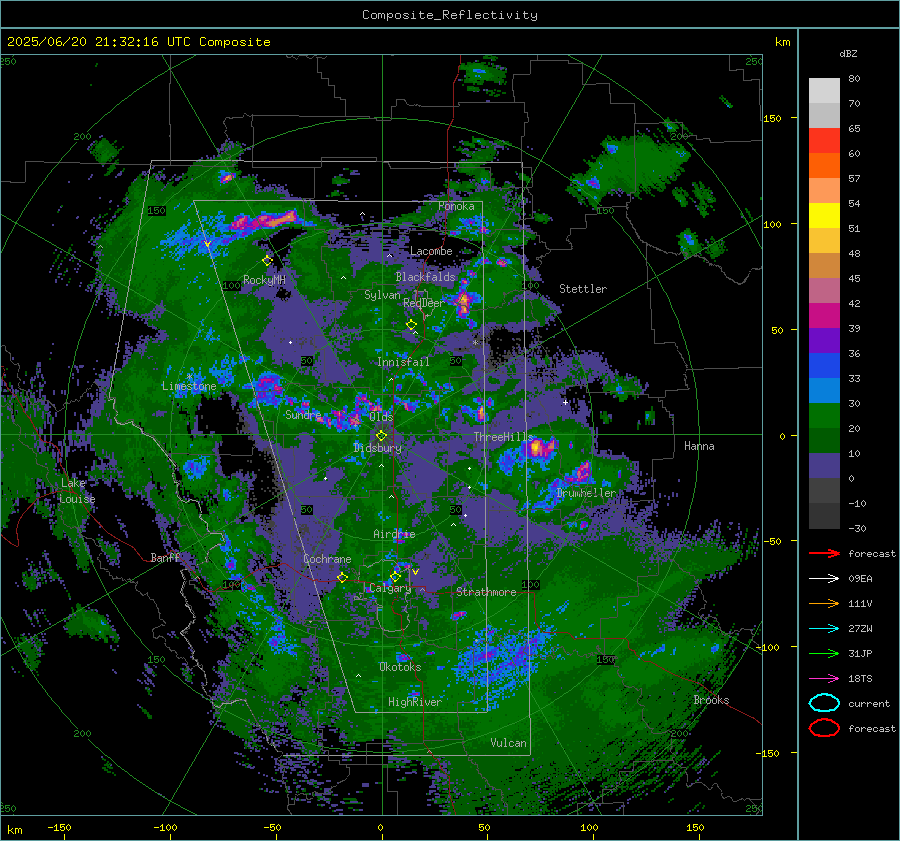Click the magenta 18TS arrow legend icon

pos(824,679)
